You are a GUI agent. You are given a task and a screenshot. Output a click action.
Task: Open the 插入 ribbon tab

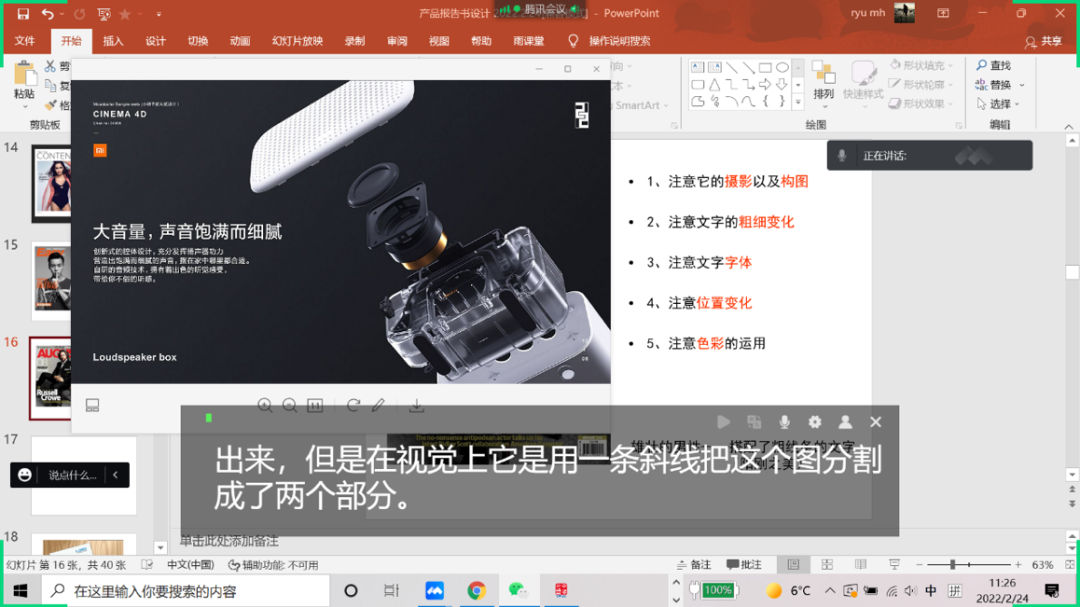click(113, 41)
